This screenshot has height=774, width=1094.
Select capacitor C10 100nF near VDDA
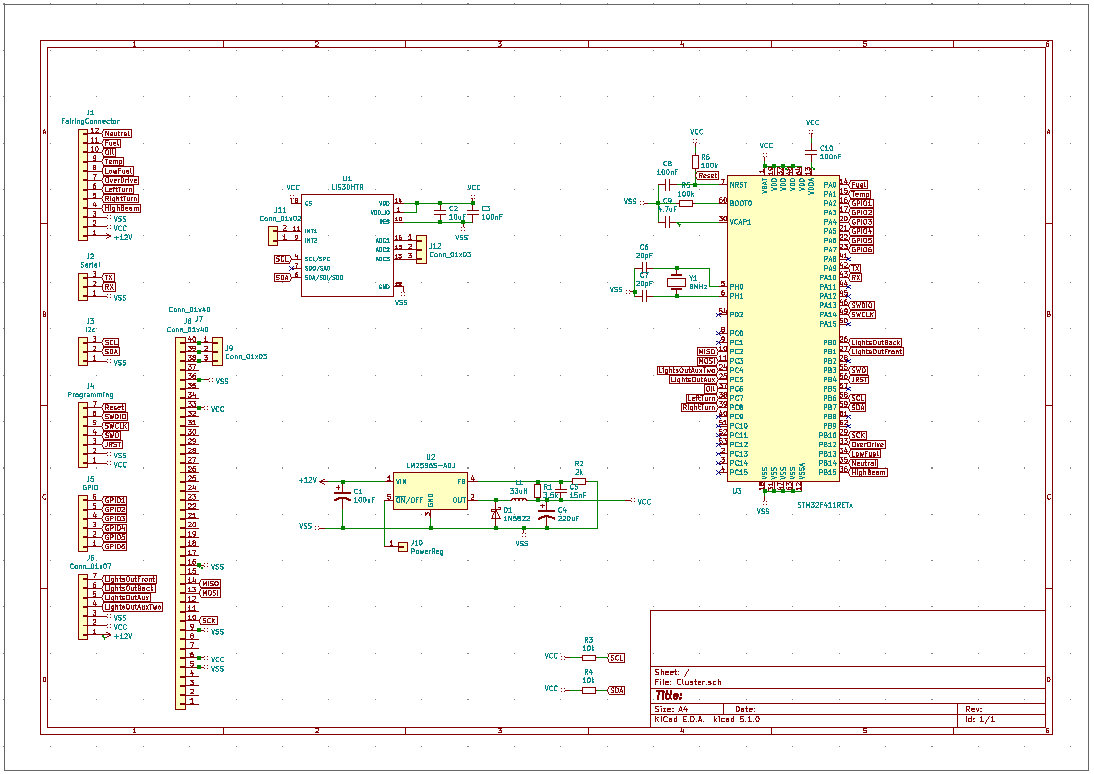click(x=811, y=151)
